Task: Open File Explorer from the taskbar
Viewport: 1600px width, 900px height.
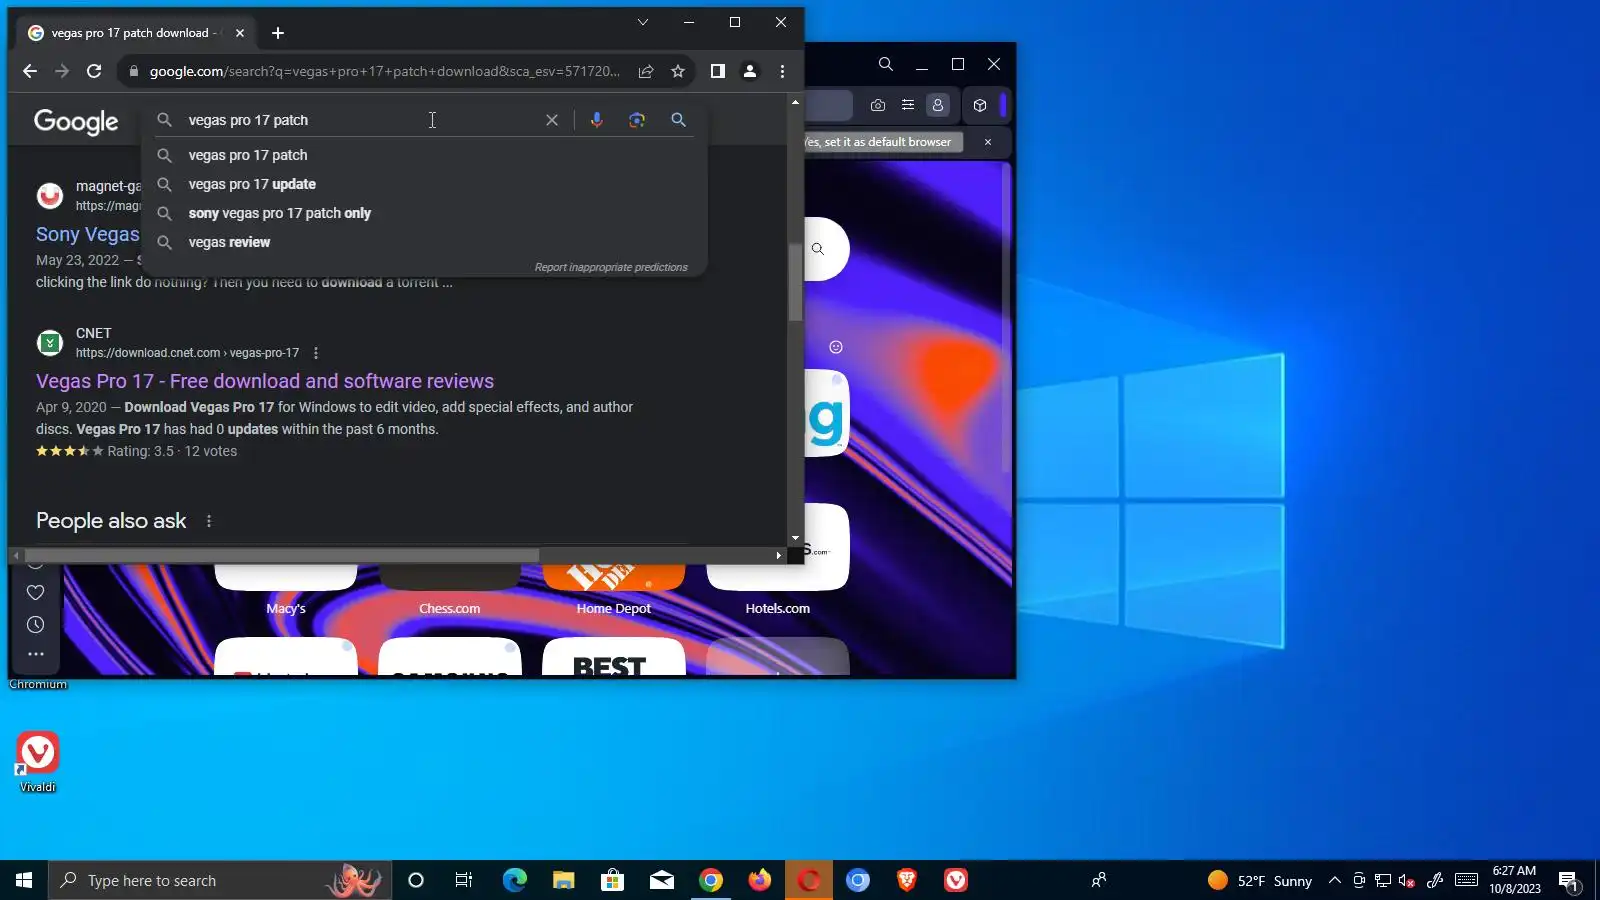Action: pos(564,880)
